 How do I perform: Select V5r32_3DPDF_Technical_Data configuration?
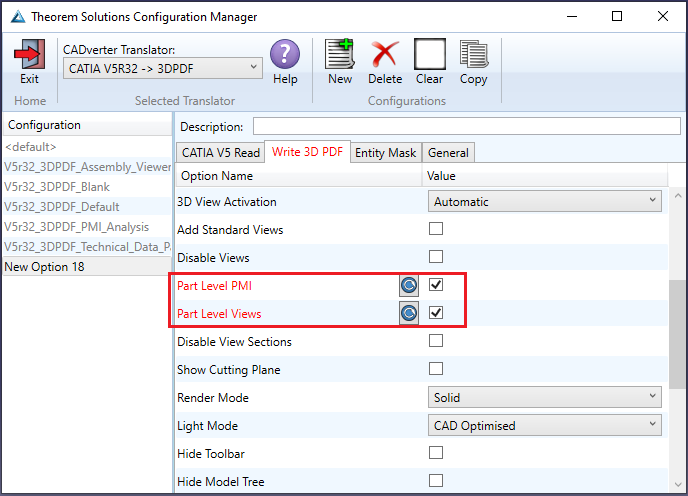[87, 247]
